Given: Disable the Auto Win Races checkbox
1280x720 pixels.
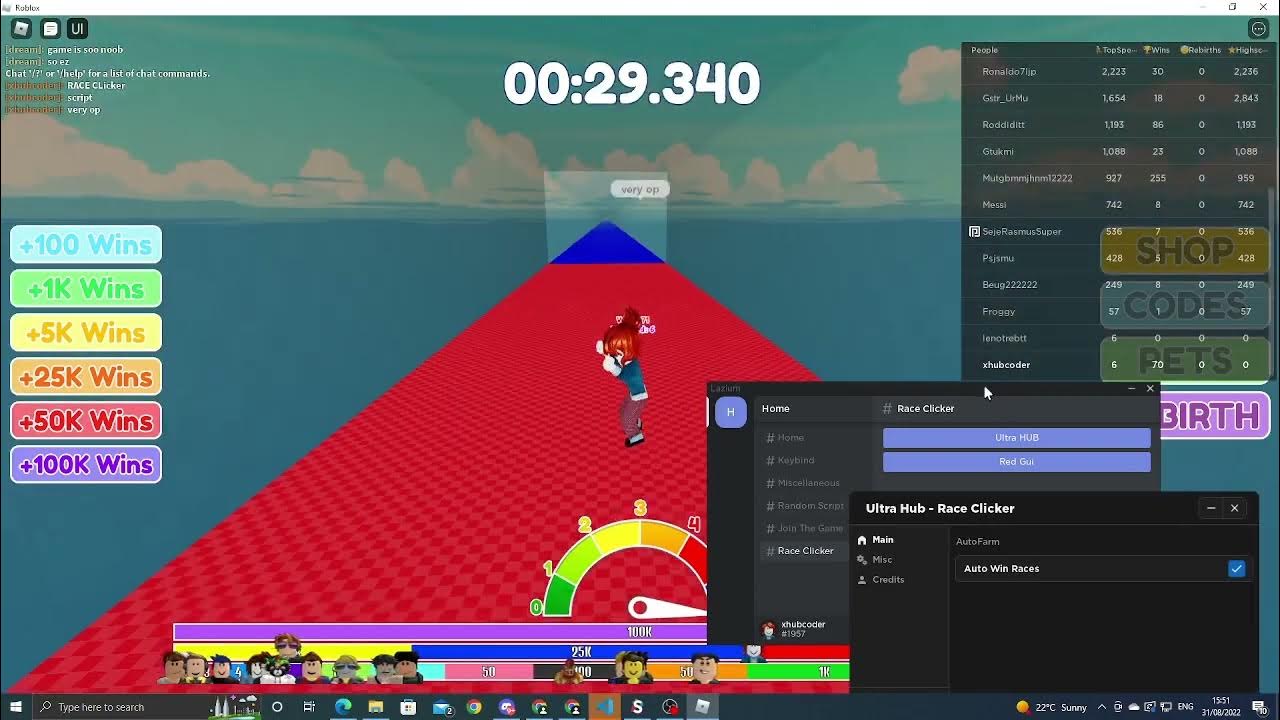Looking at the screenshot, I should [x=1236, y=568].
